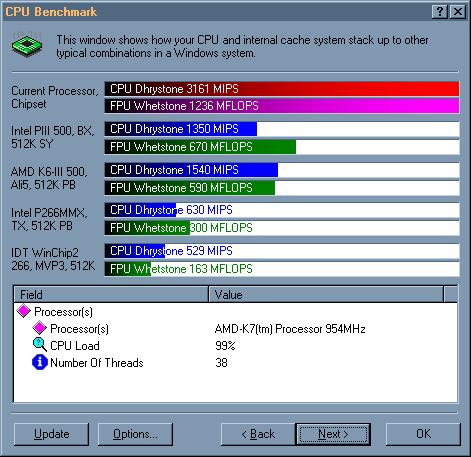Select the Number Of Threads row label

click(x=97, y=363)
